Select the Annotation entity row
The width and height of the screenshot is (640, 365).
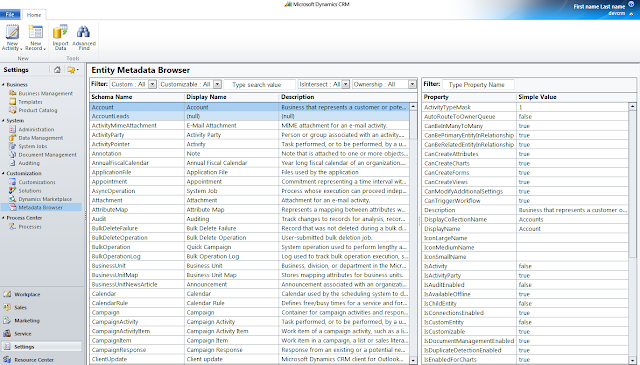(249, 154)
